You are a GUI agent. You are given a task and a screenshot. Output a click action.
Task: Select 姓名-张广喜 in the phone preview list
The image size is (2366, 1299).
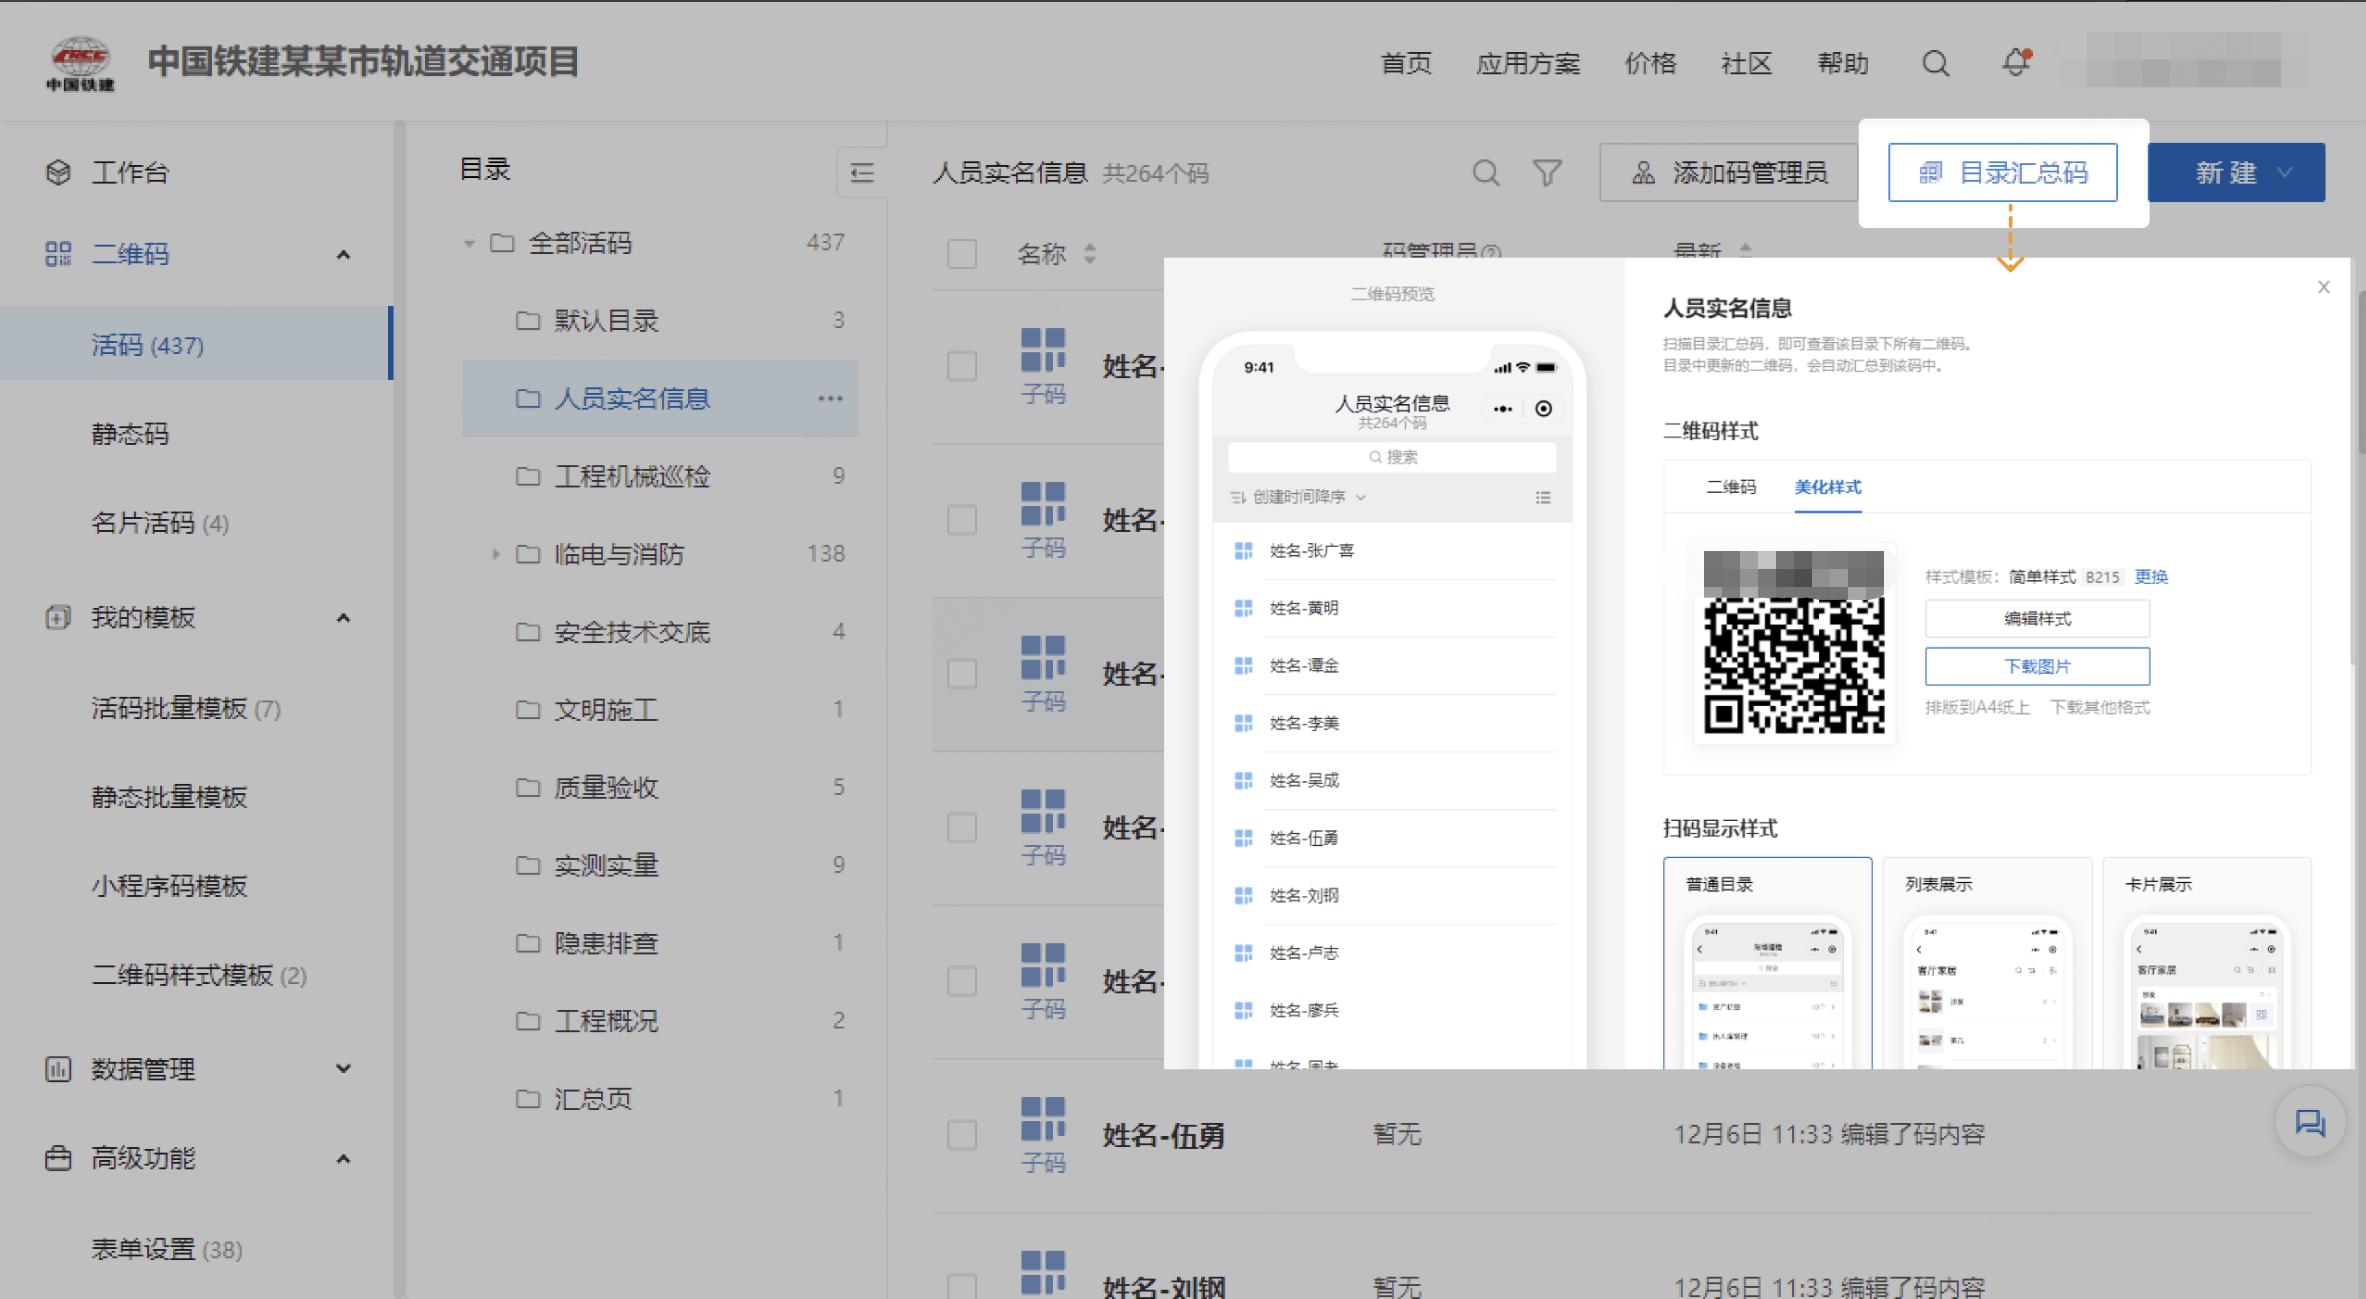[x=1311, y=550]
